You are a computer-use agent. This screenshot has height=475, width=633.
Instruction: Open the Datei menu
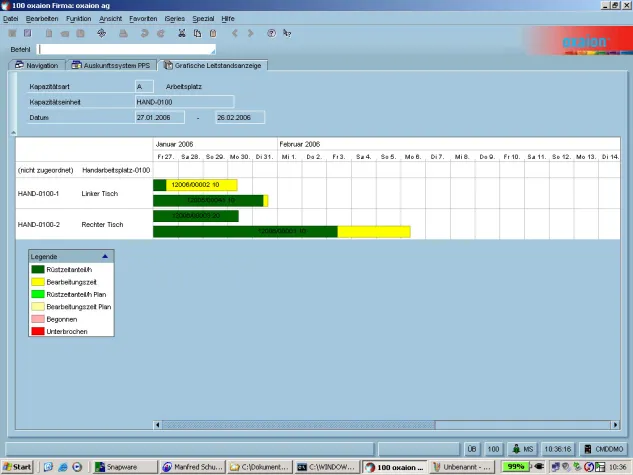pyautogui.click(x=11, y=19)
